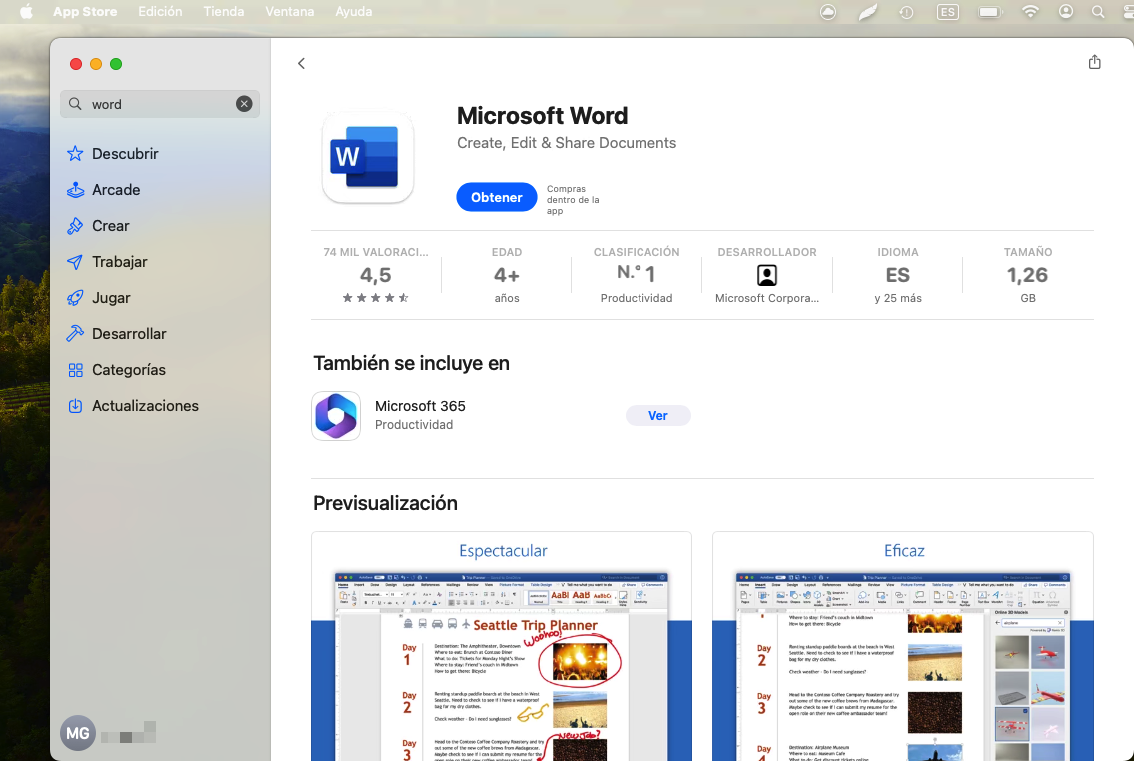Open the Tienda menu
This screenshot has width=1134, height=761.
(223, 12)
